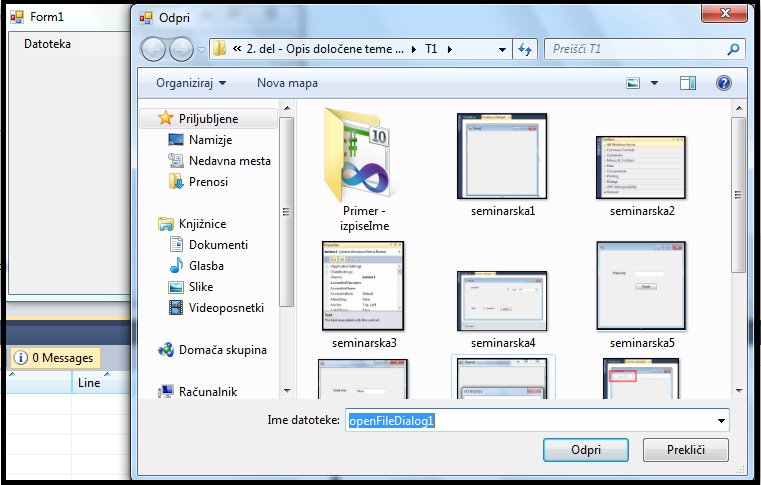Open the file name combo box dropdown
761x485 pixels.
coord(722,421)
